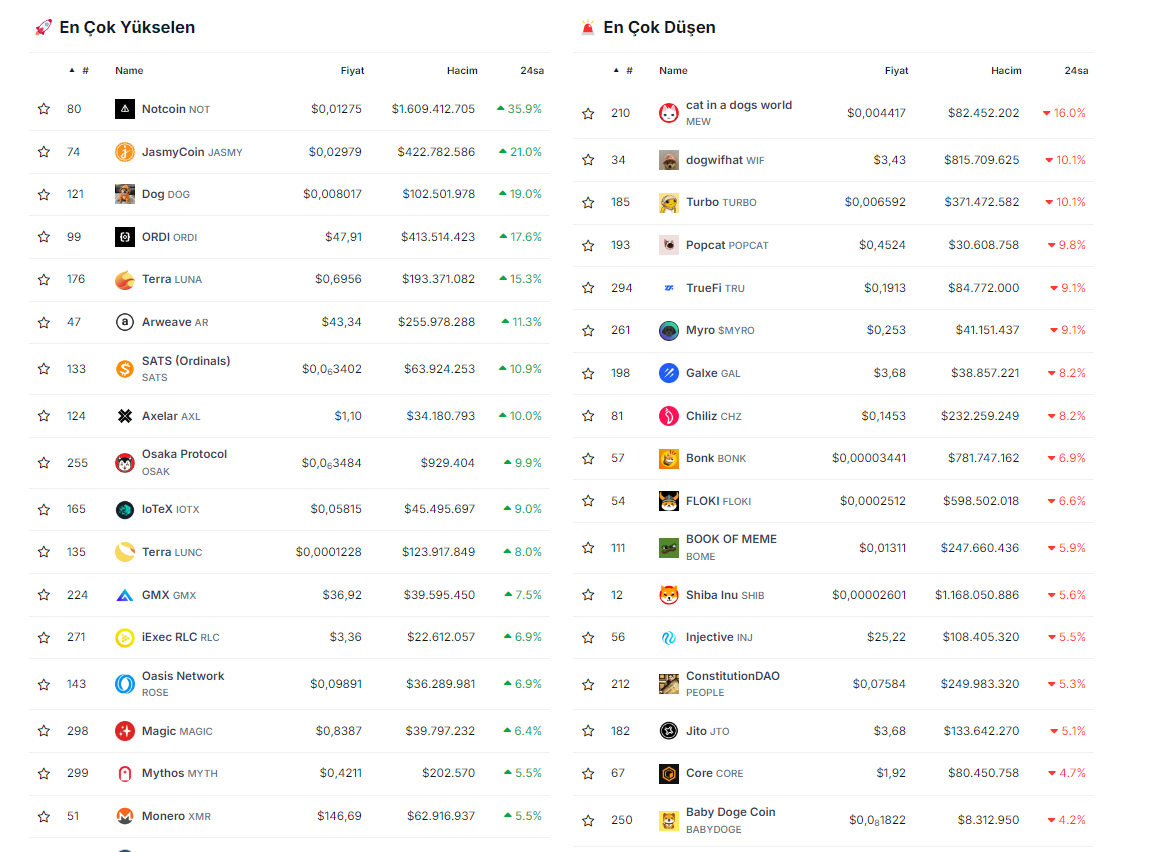Sort gainers by 24sa column header
1166x852 pixels.
coord(531,71)
